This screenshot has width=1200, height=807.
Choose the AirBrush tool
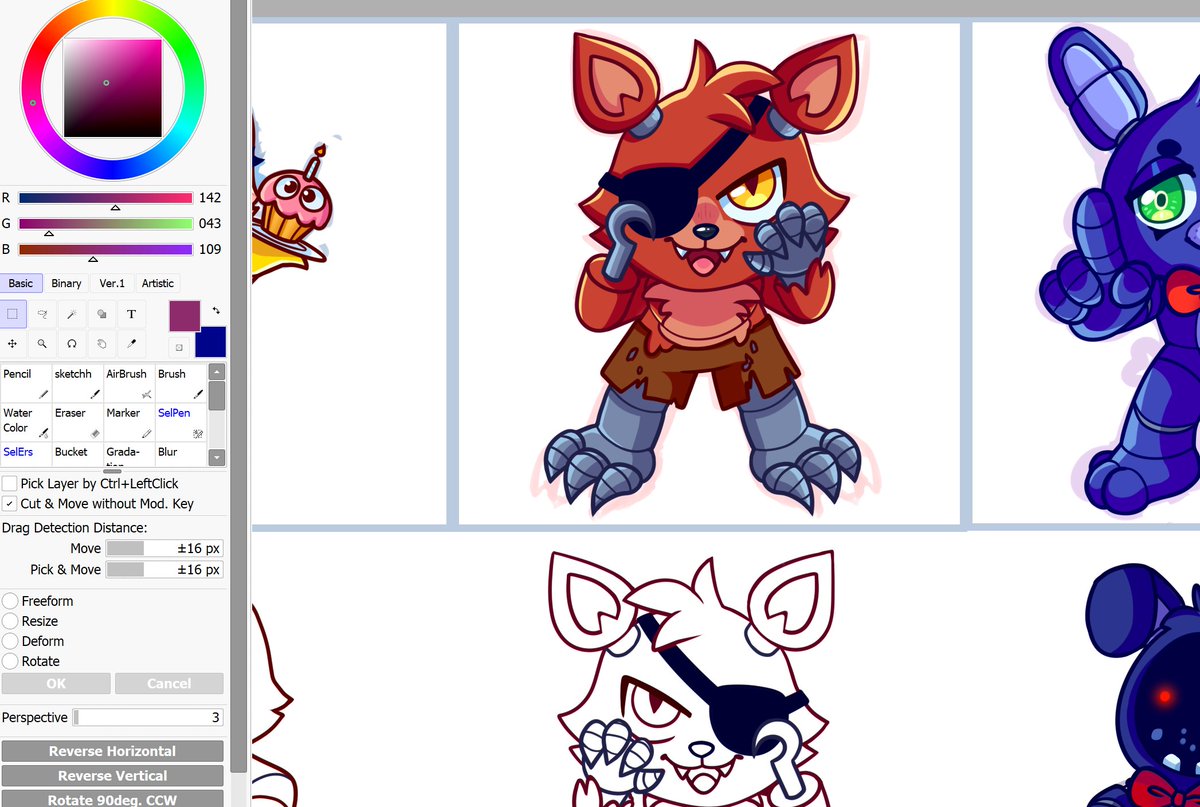130,383
